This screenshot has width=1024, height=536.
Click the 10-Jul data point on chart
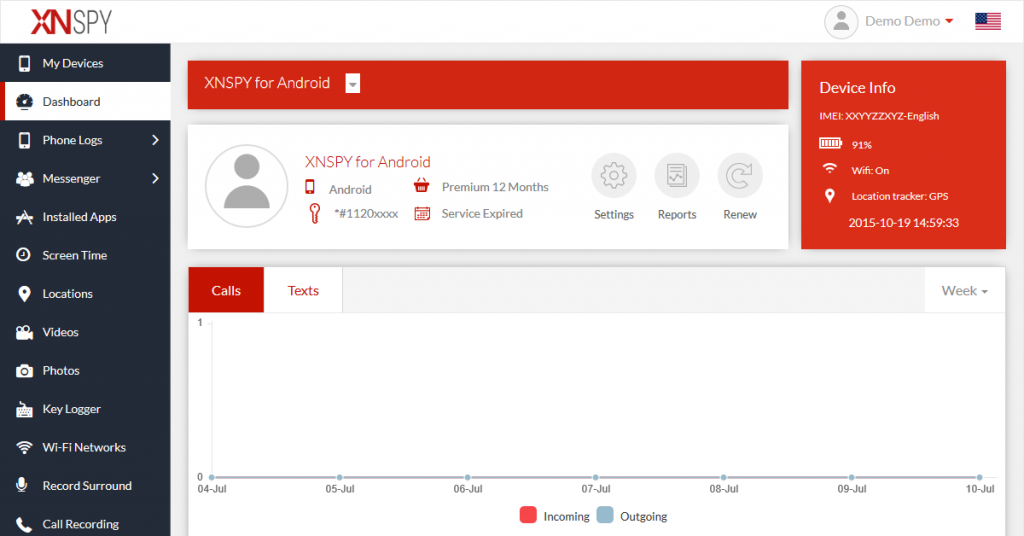point(980,477)
